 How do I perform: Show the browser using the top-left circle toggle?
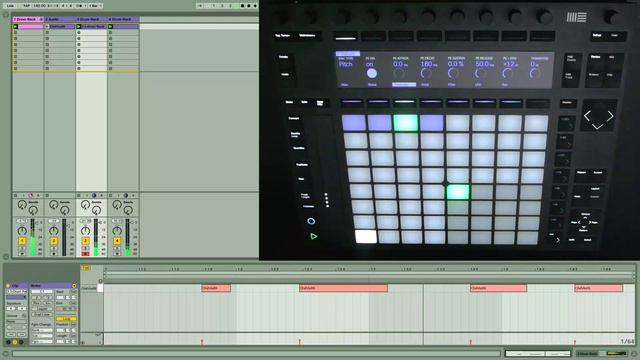click(x=6, y=15)
